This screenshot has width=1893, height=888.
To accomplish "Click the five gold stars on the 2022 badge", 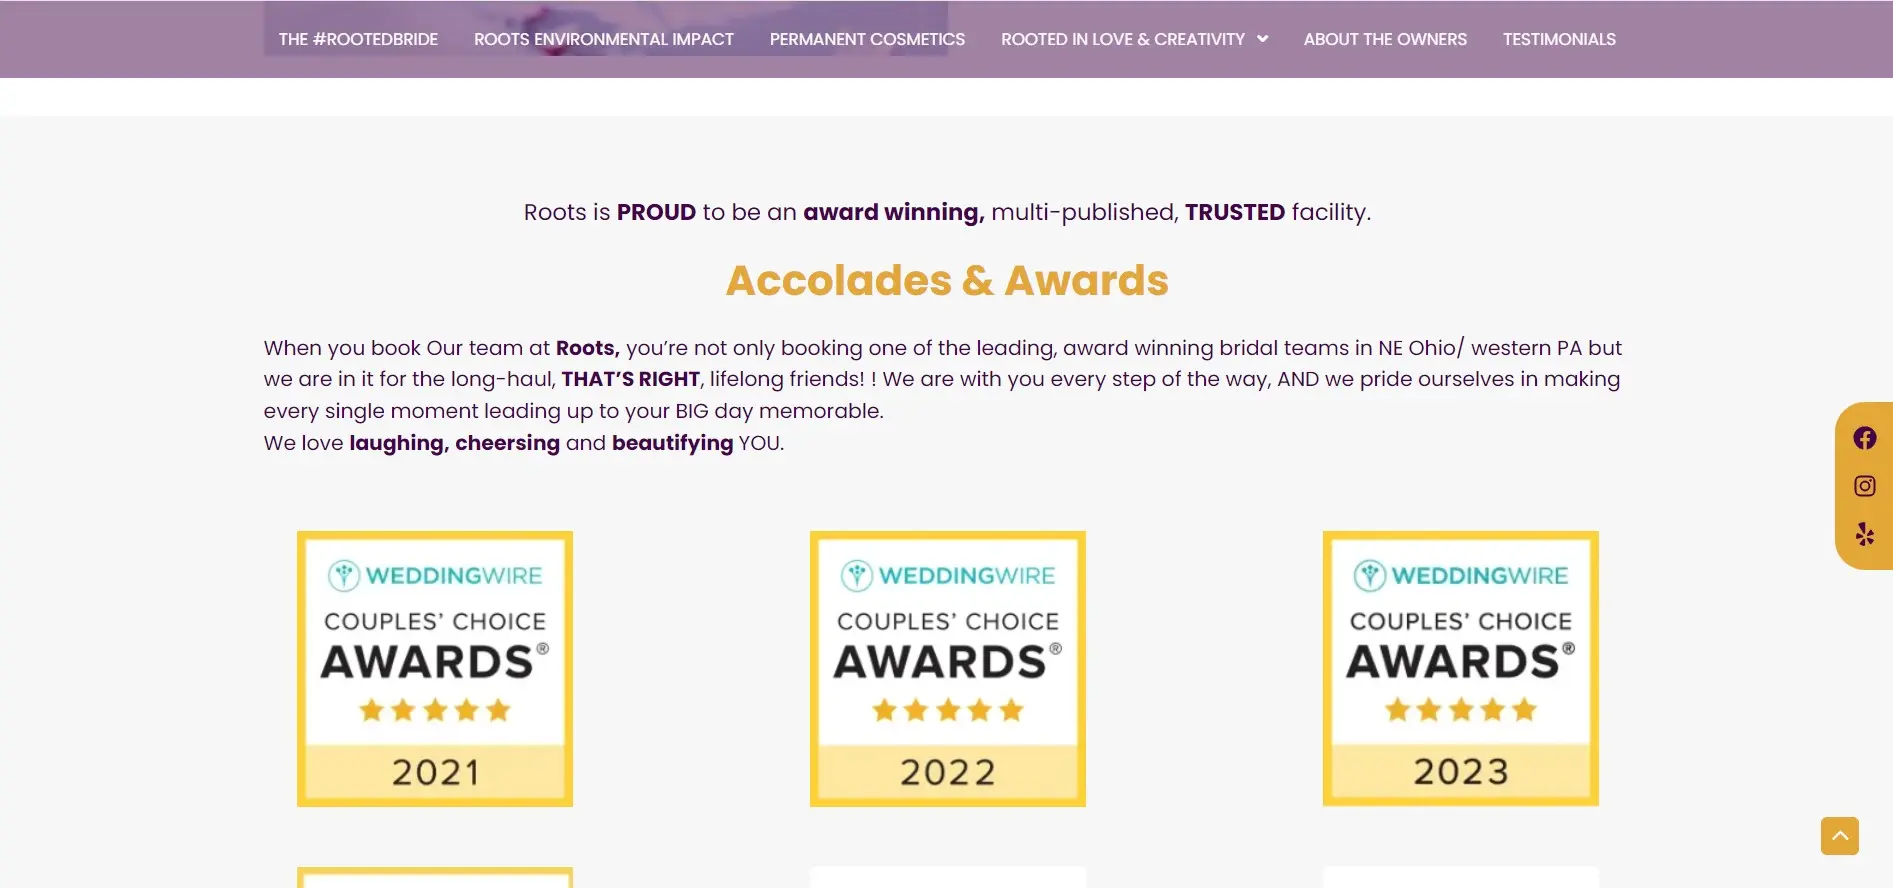I will click(x=947, y=710).
